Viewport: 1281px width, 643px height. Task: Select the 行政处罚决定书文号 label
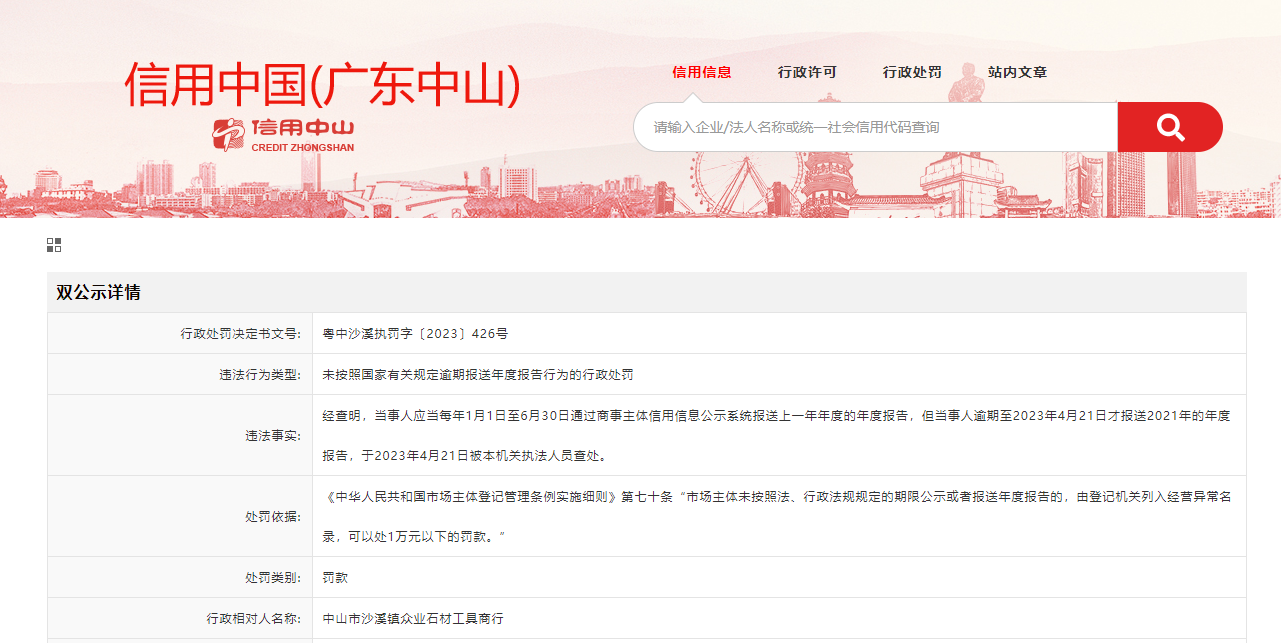click(x=240, y=333)
